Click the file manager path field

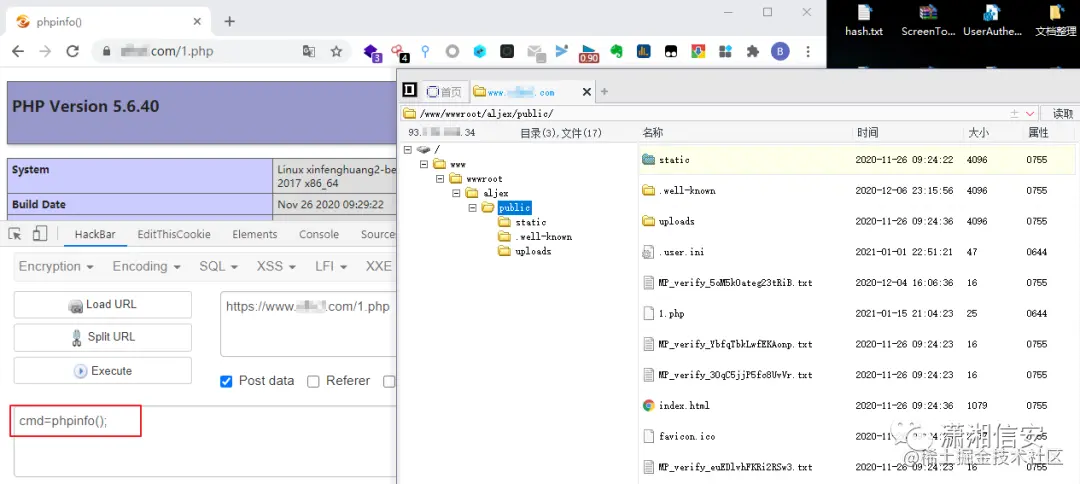click(x=709, y=114)
